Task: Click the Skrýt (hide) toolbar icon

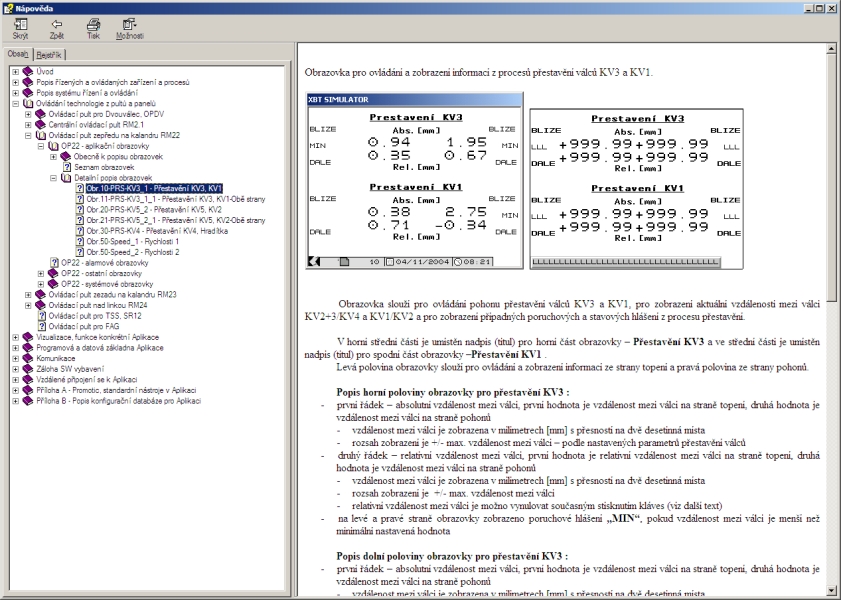Action: click(20, 25)
